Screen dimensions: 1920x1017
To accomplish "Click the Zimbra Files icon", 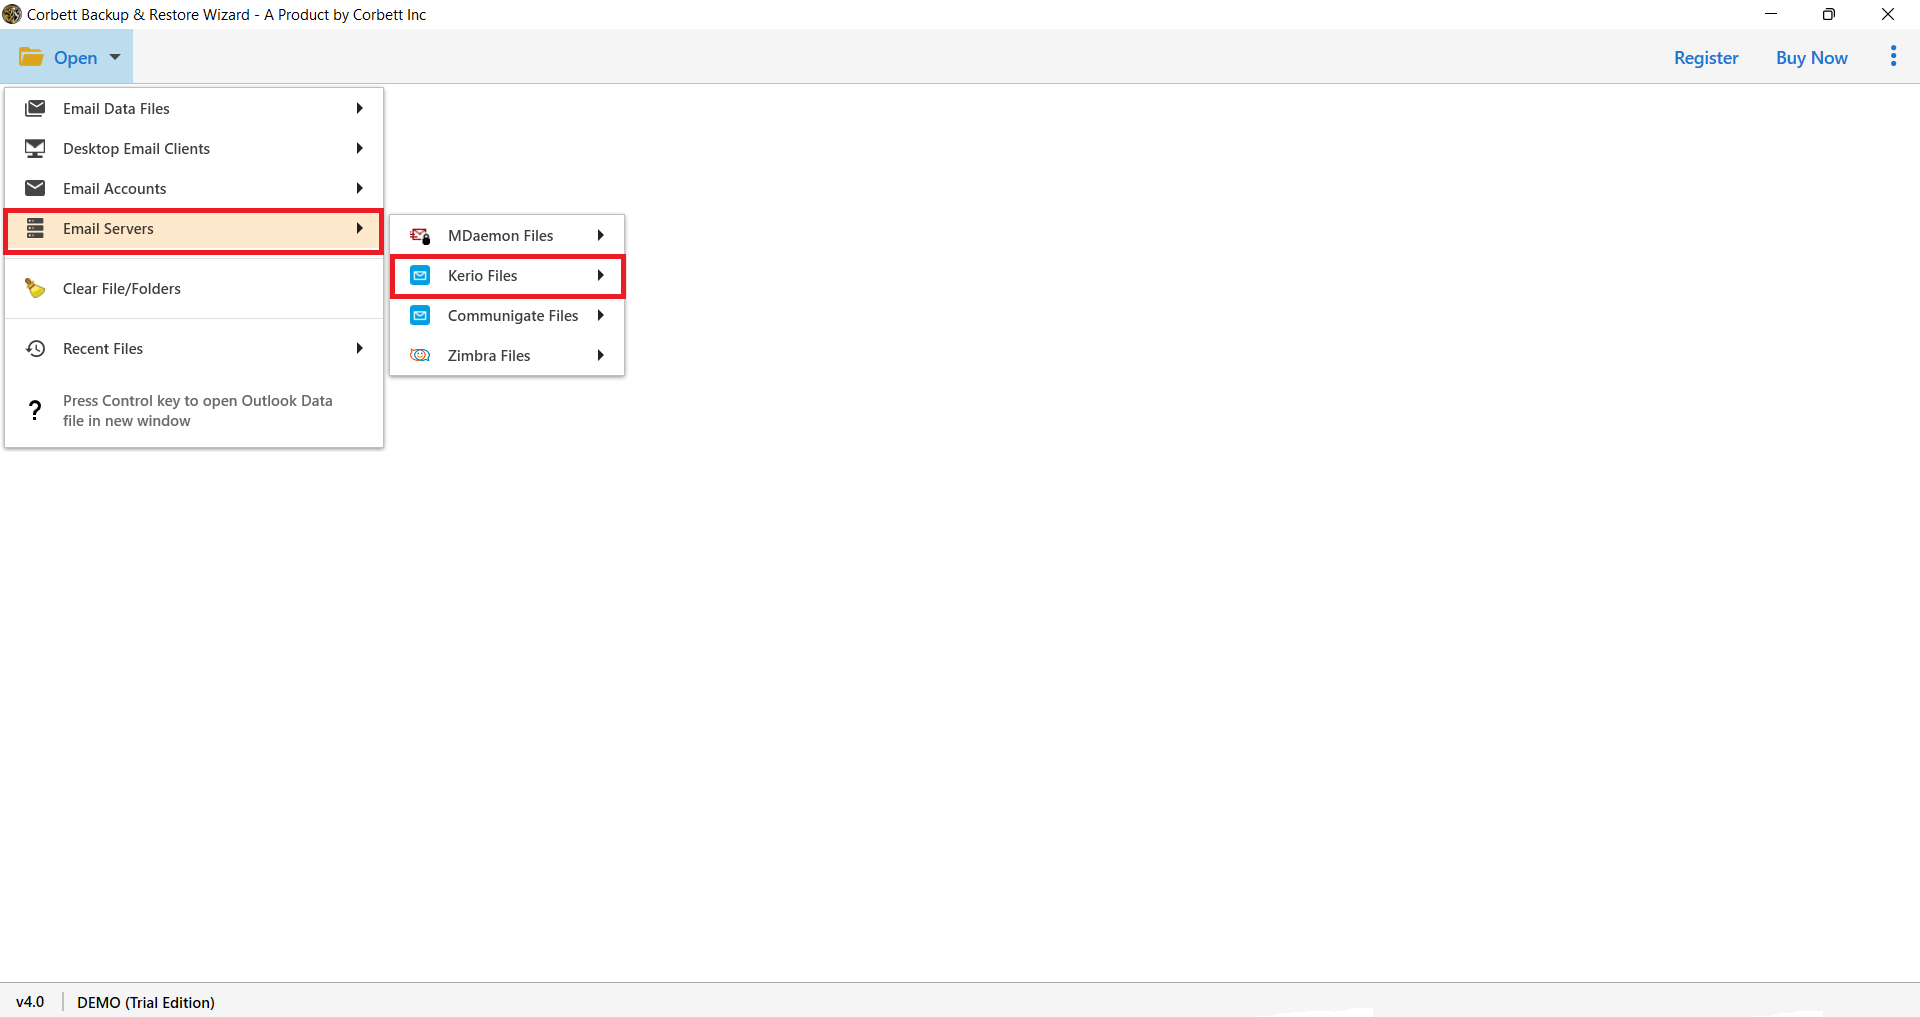I will click(420, 355).
